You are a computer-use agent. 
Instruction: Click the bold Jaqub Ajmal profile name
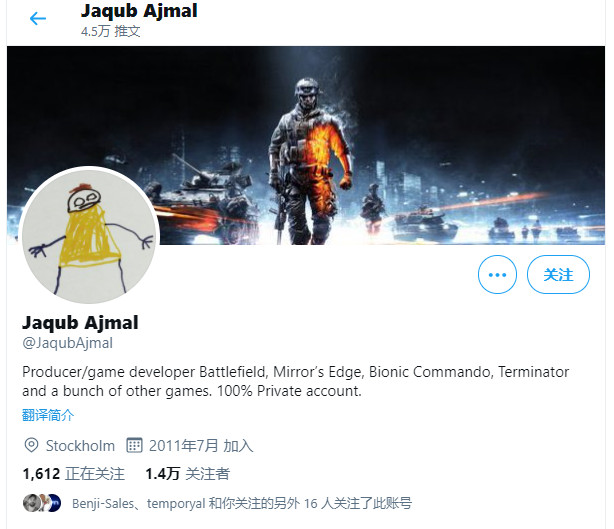point(80,323)
